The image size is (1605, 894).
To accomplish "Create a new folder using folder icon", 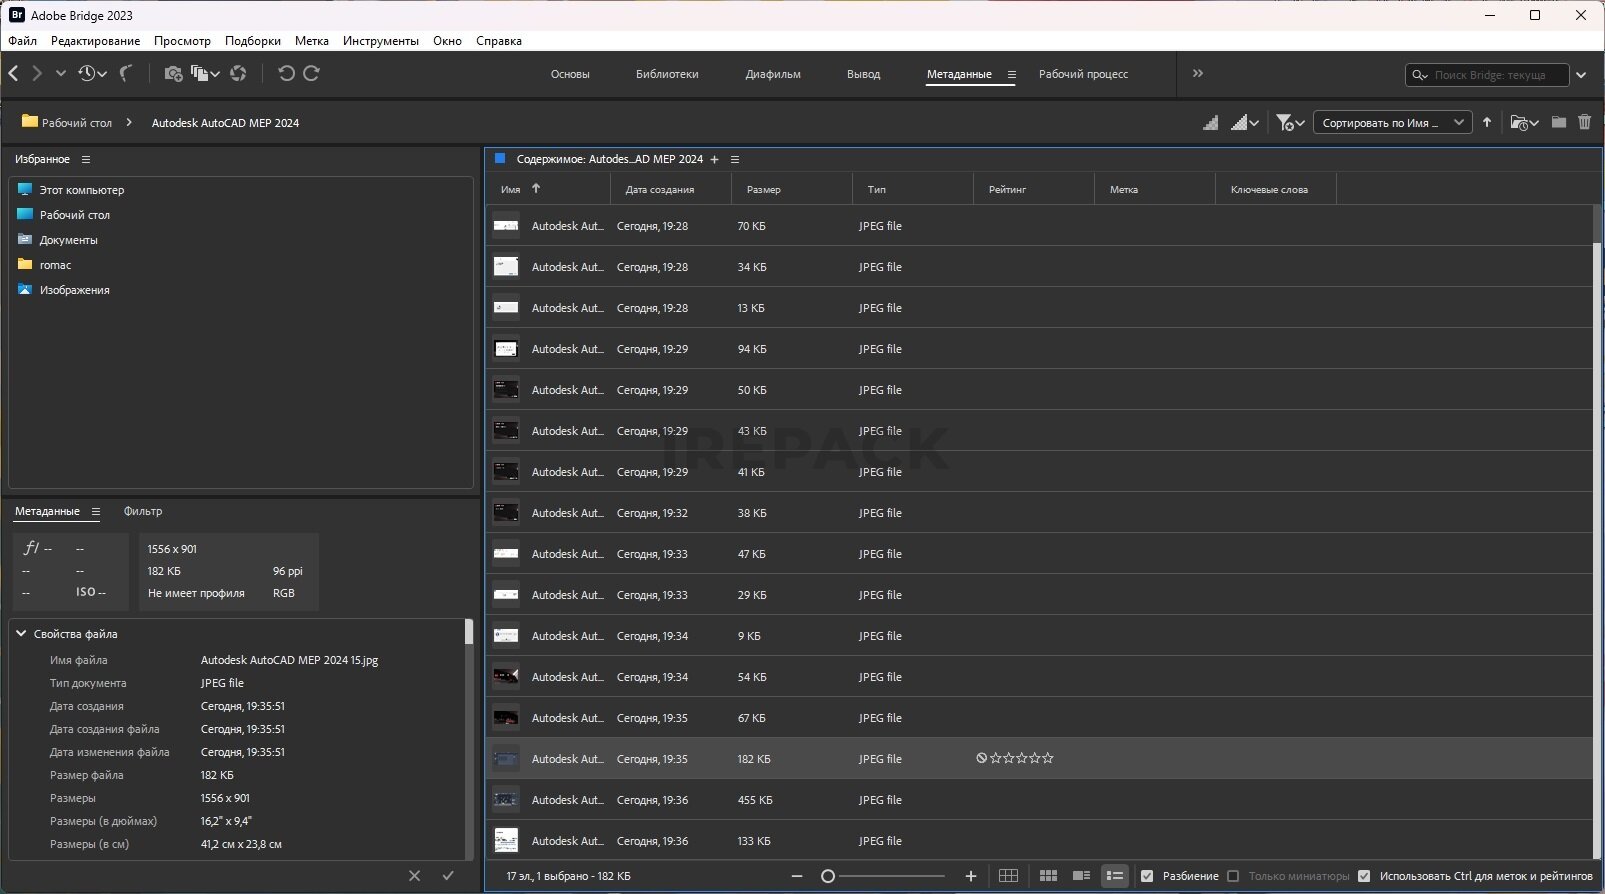I will [x=1559, y=122].
